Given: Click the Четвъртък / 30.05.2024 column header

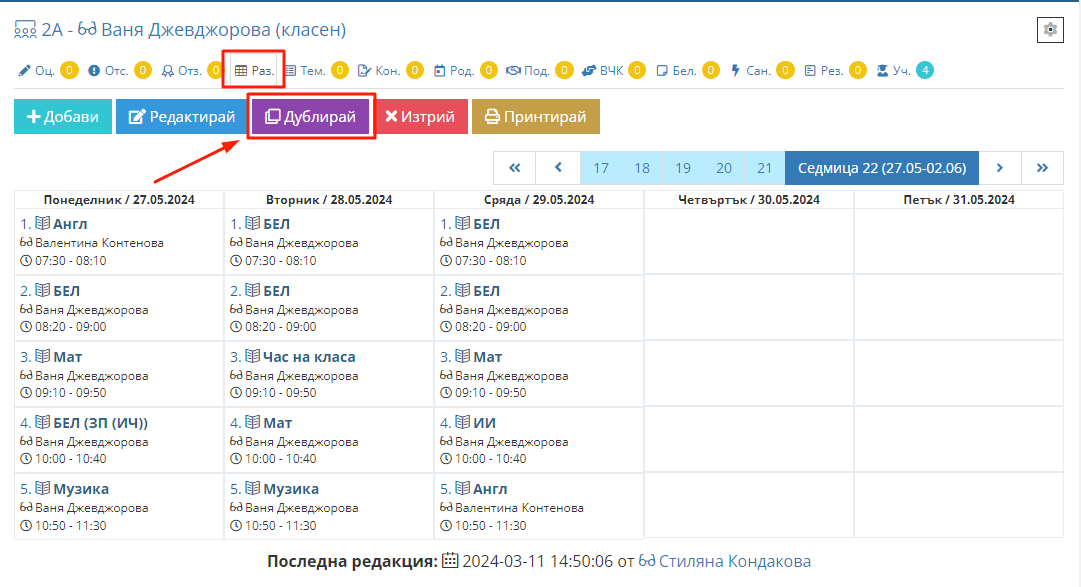Looking at the screenshot, I should pos(749,199).
